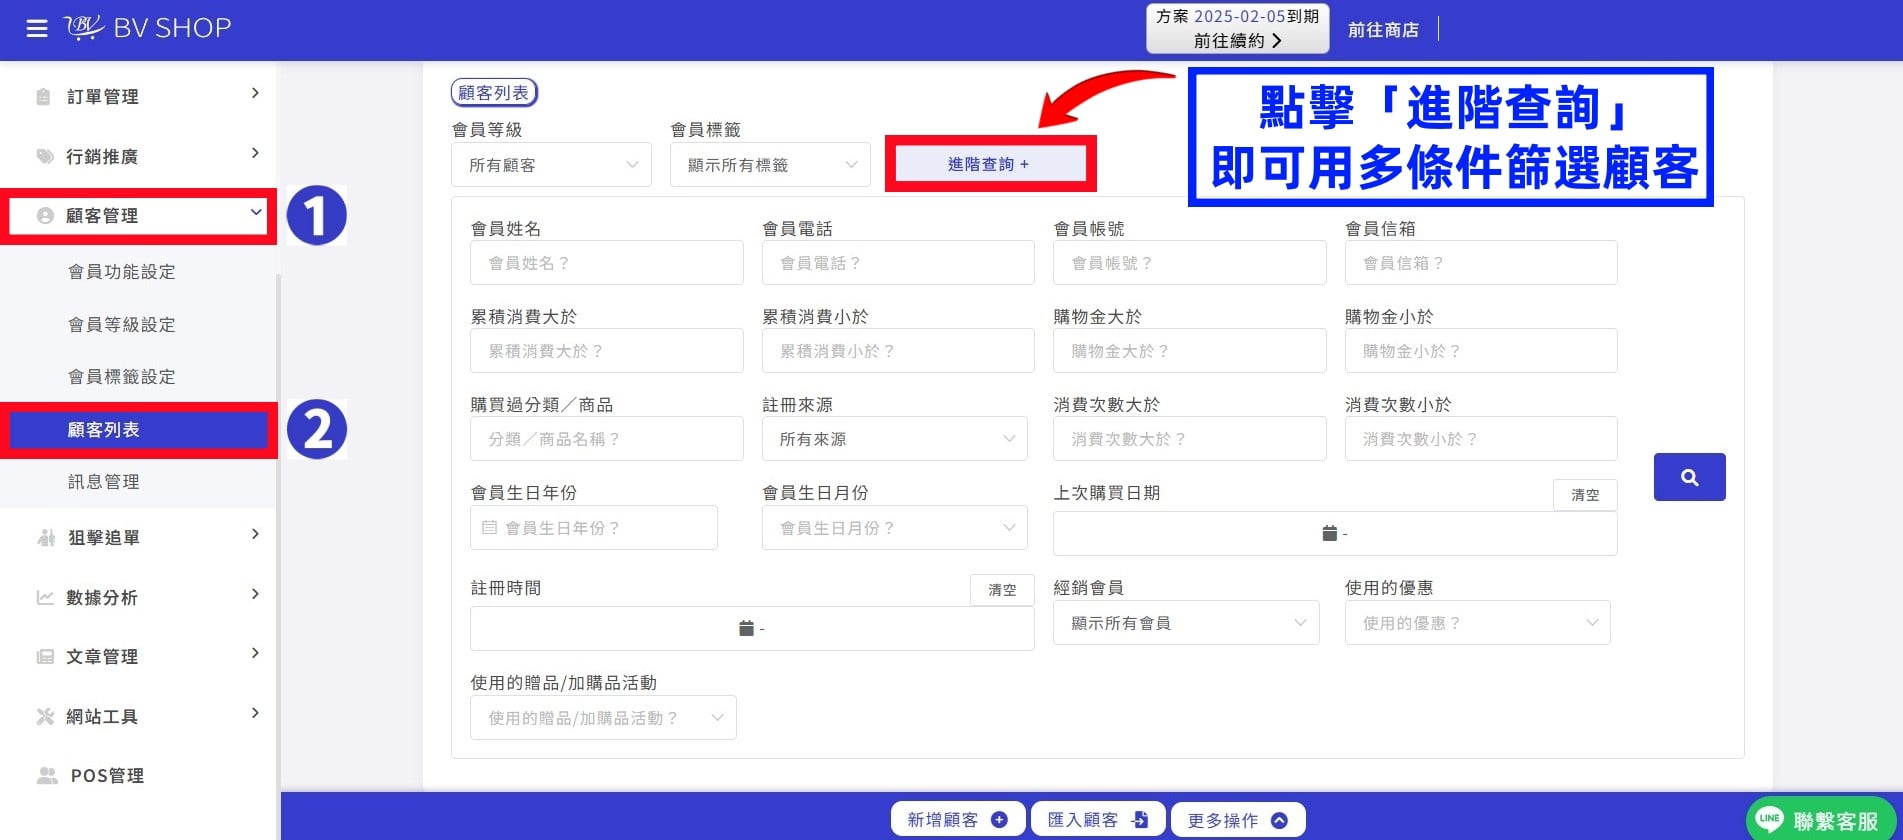1903x840 pixels.
Task: Click the plus icon on 新增顧客
Action: click(999, 820)
